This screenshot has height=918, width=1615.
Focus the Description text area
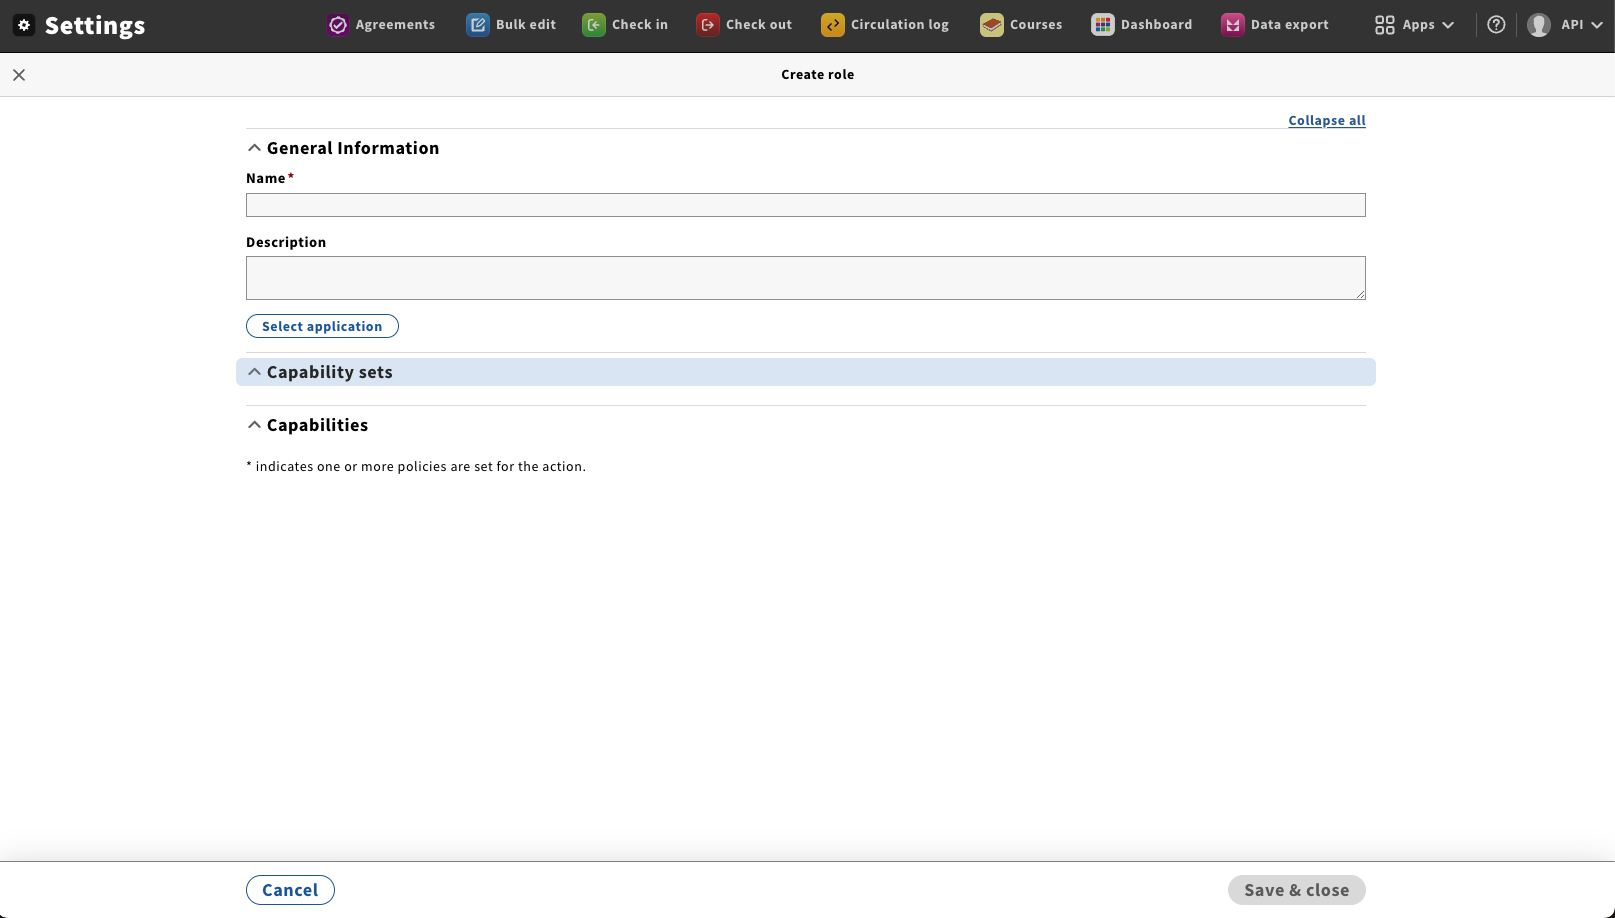806,278
